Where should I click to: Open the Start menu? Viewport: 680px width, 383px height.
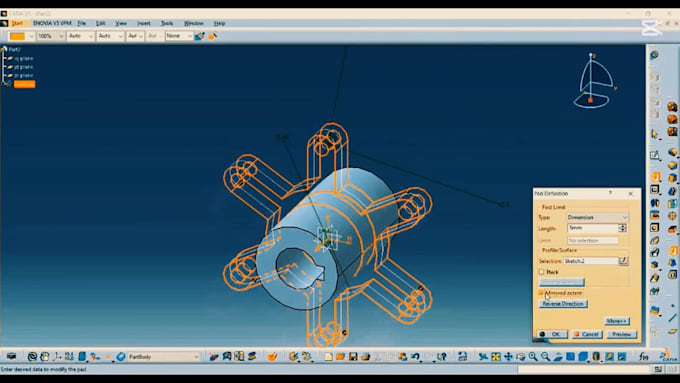tap(17, 23)
